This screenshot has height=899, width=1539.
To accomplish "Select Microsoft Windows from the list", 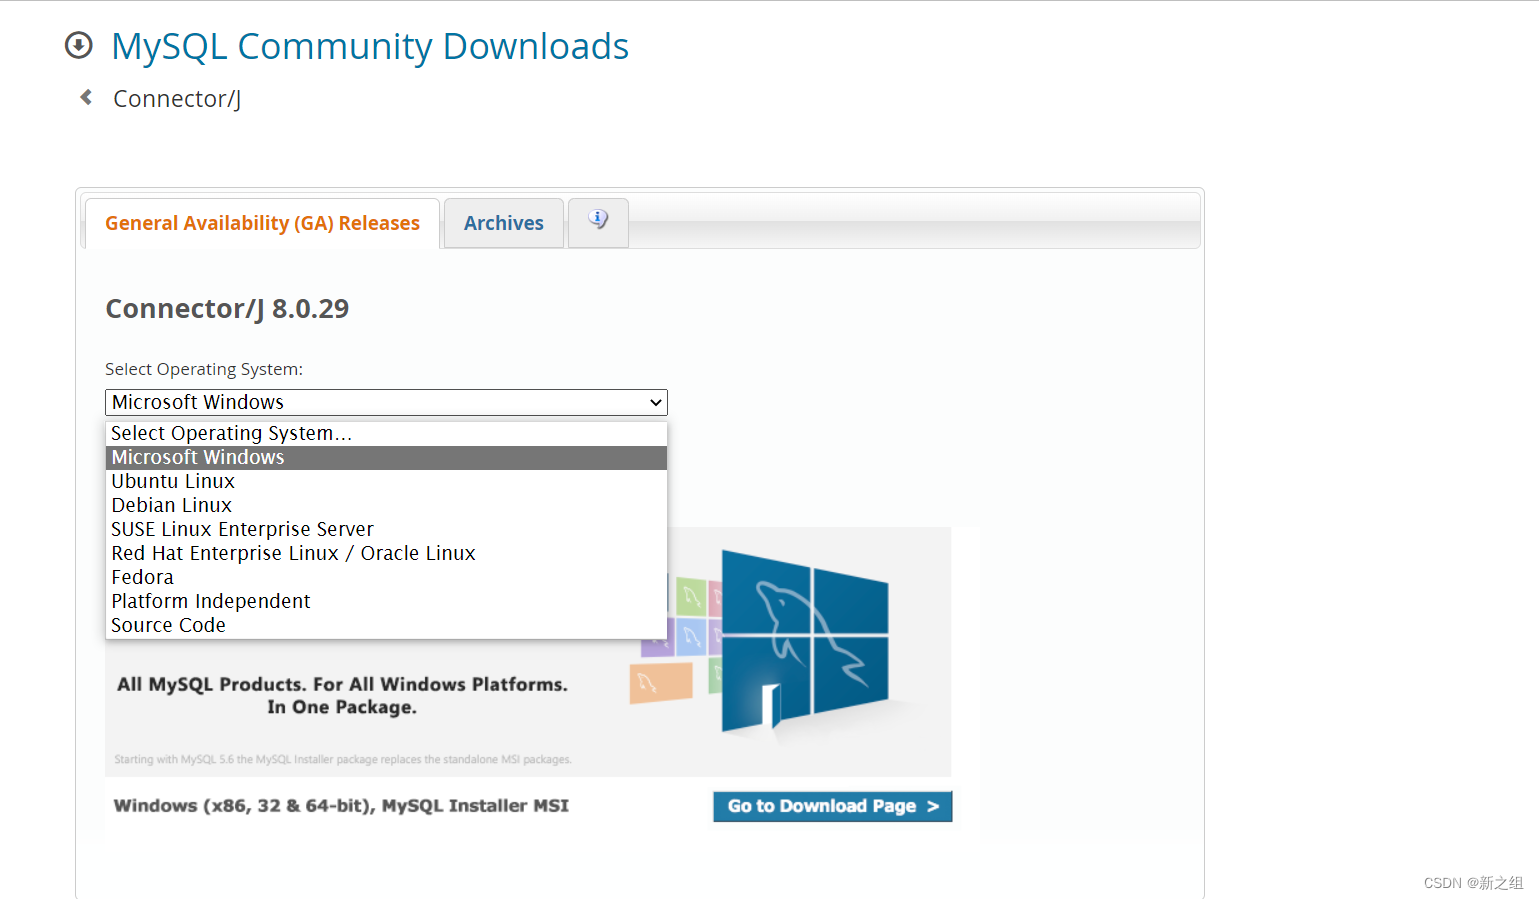I will pos(386,457).
